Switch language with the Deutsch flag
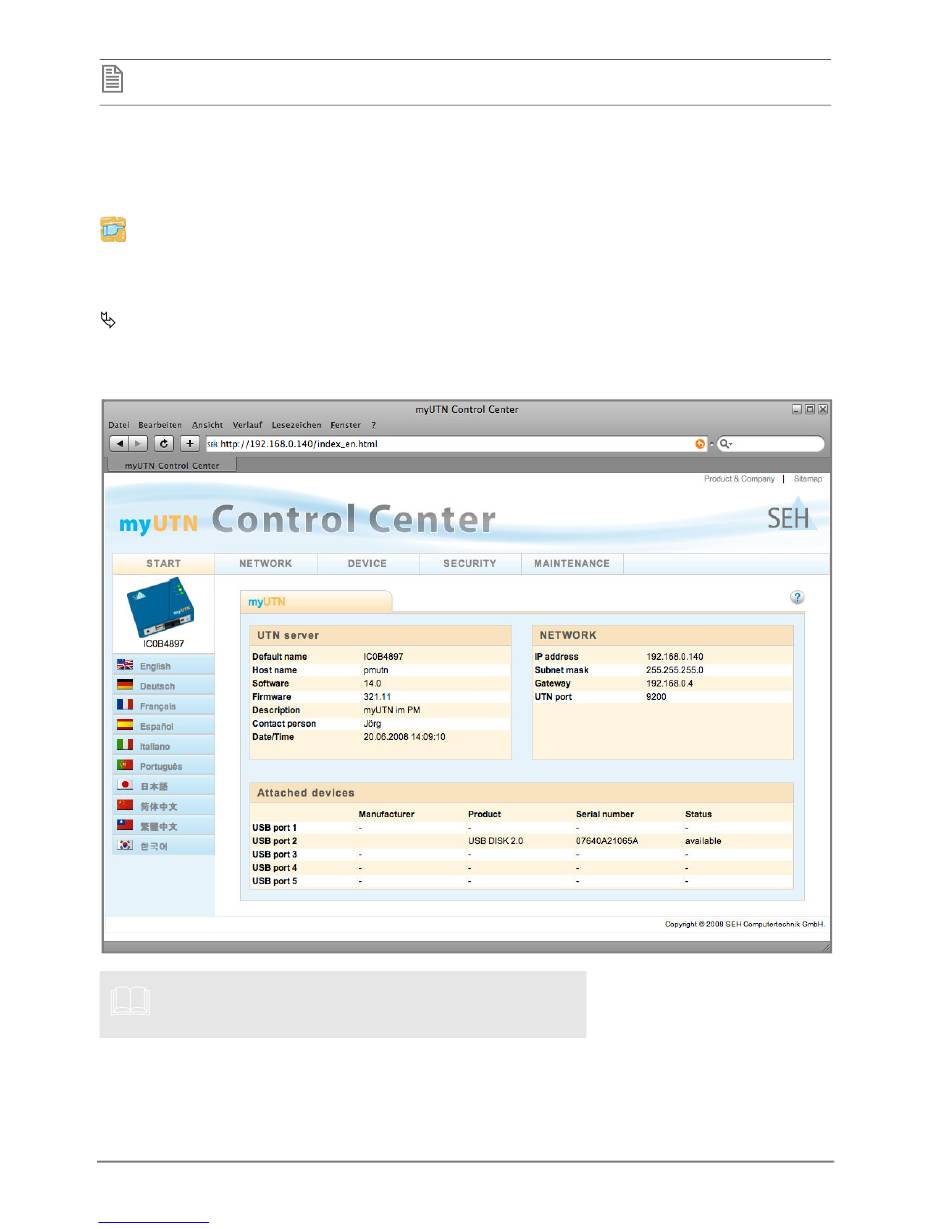Viewport: 950px width, 1229px height. pos(125,686)
